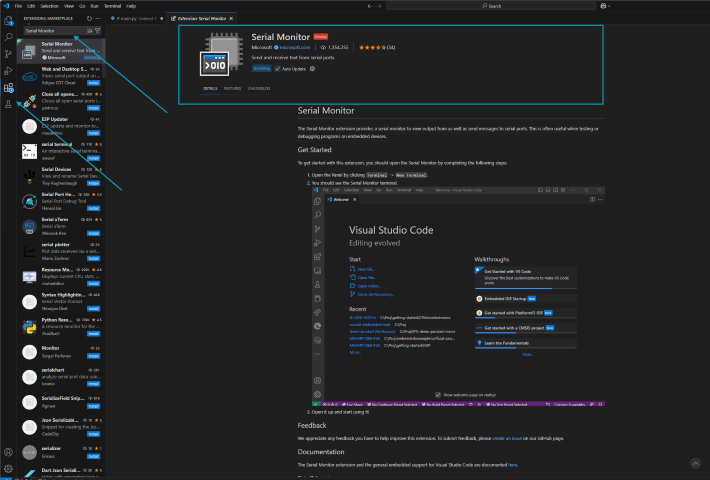Click the Serial Monitor chip logo
The width and height of the screenshot is (710, 480).
point(222,54)
